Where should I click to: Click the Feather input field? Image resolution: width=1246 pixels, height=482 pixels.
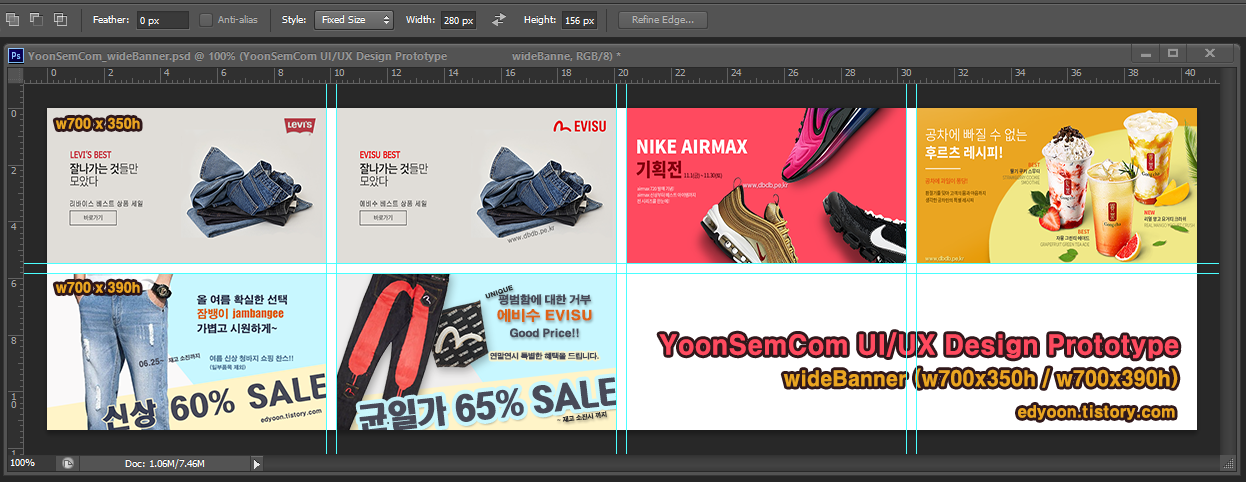pyautogui.click(x=162, y=20)
